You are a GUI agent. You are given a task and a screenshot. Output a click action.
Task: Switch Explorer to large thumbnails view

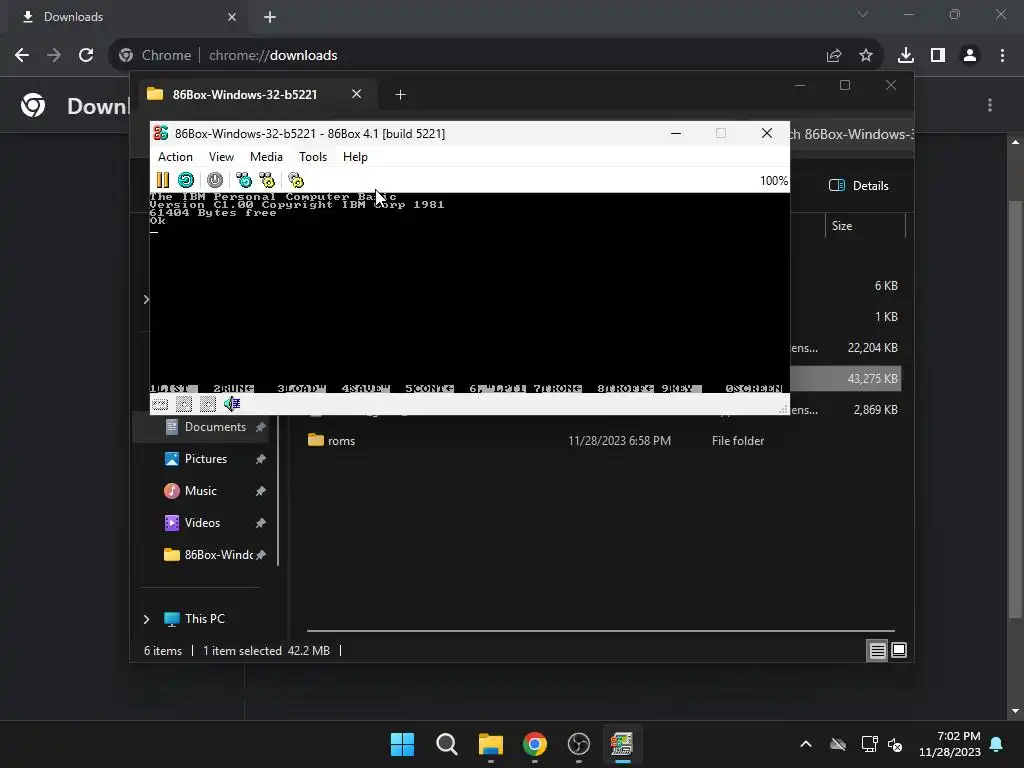(x=899, y=650)
